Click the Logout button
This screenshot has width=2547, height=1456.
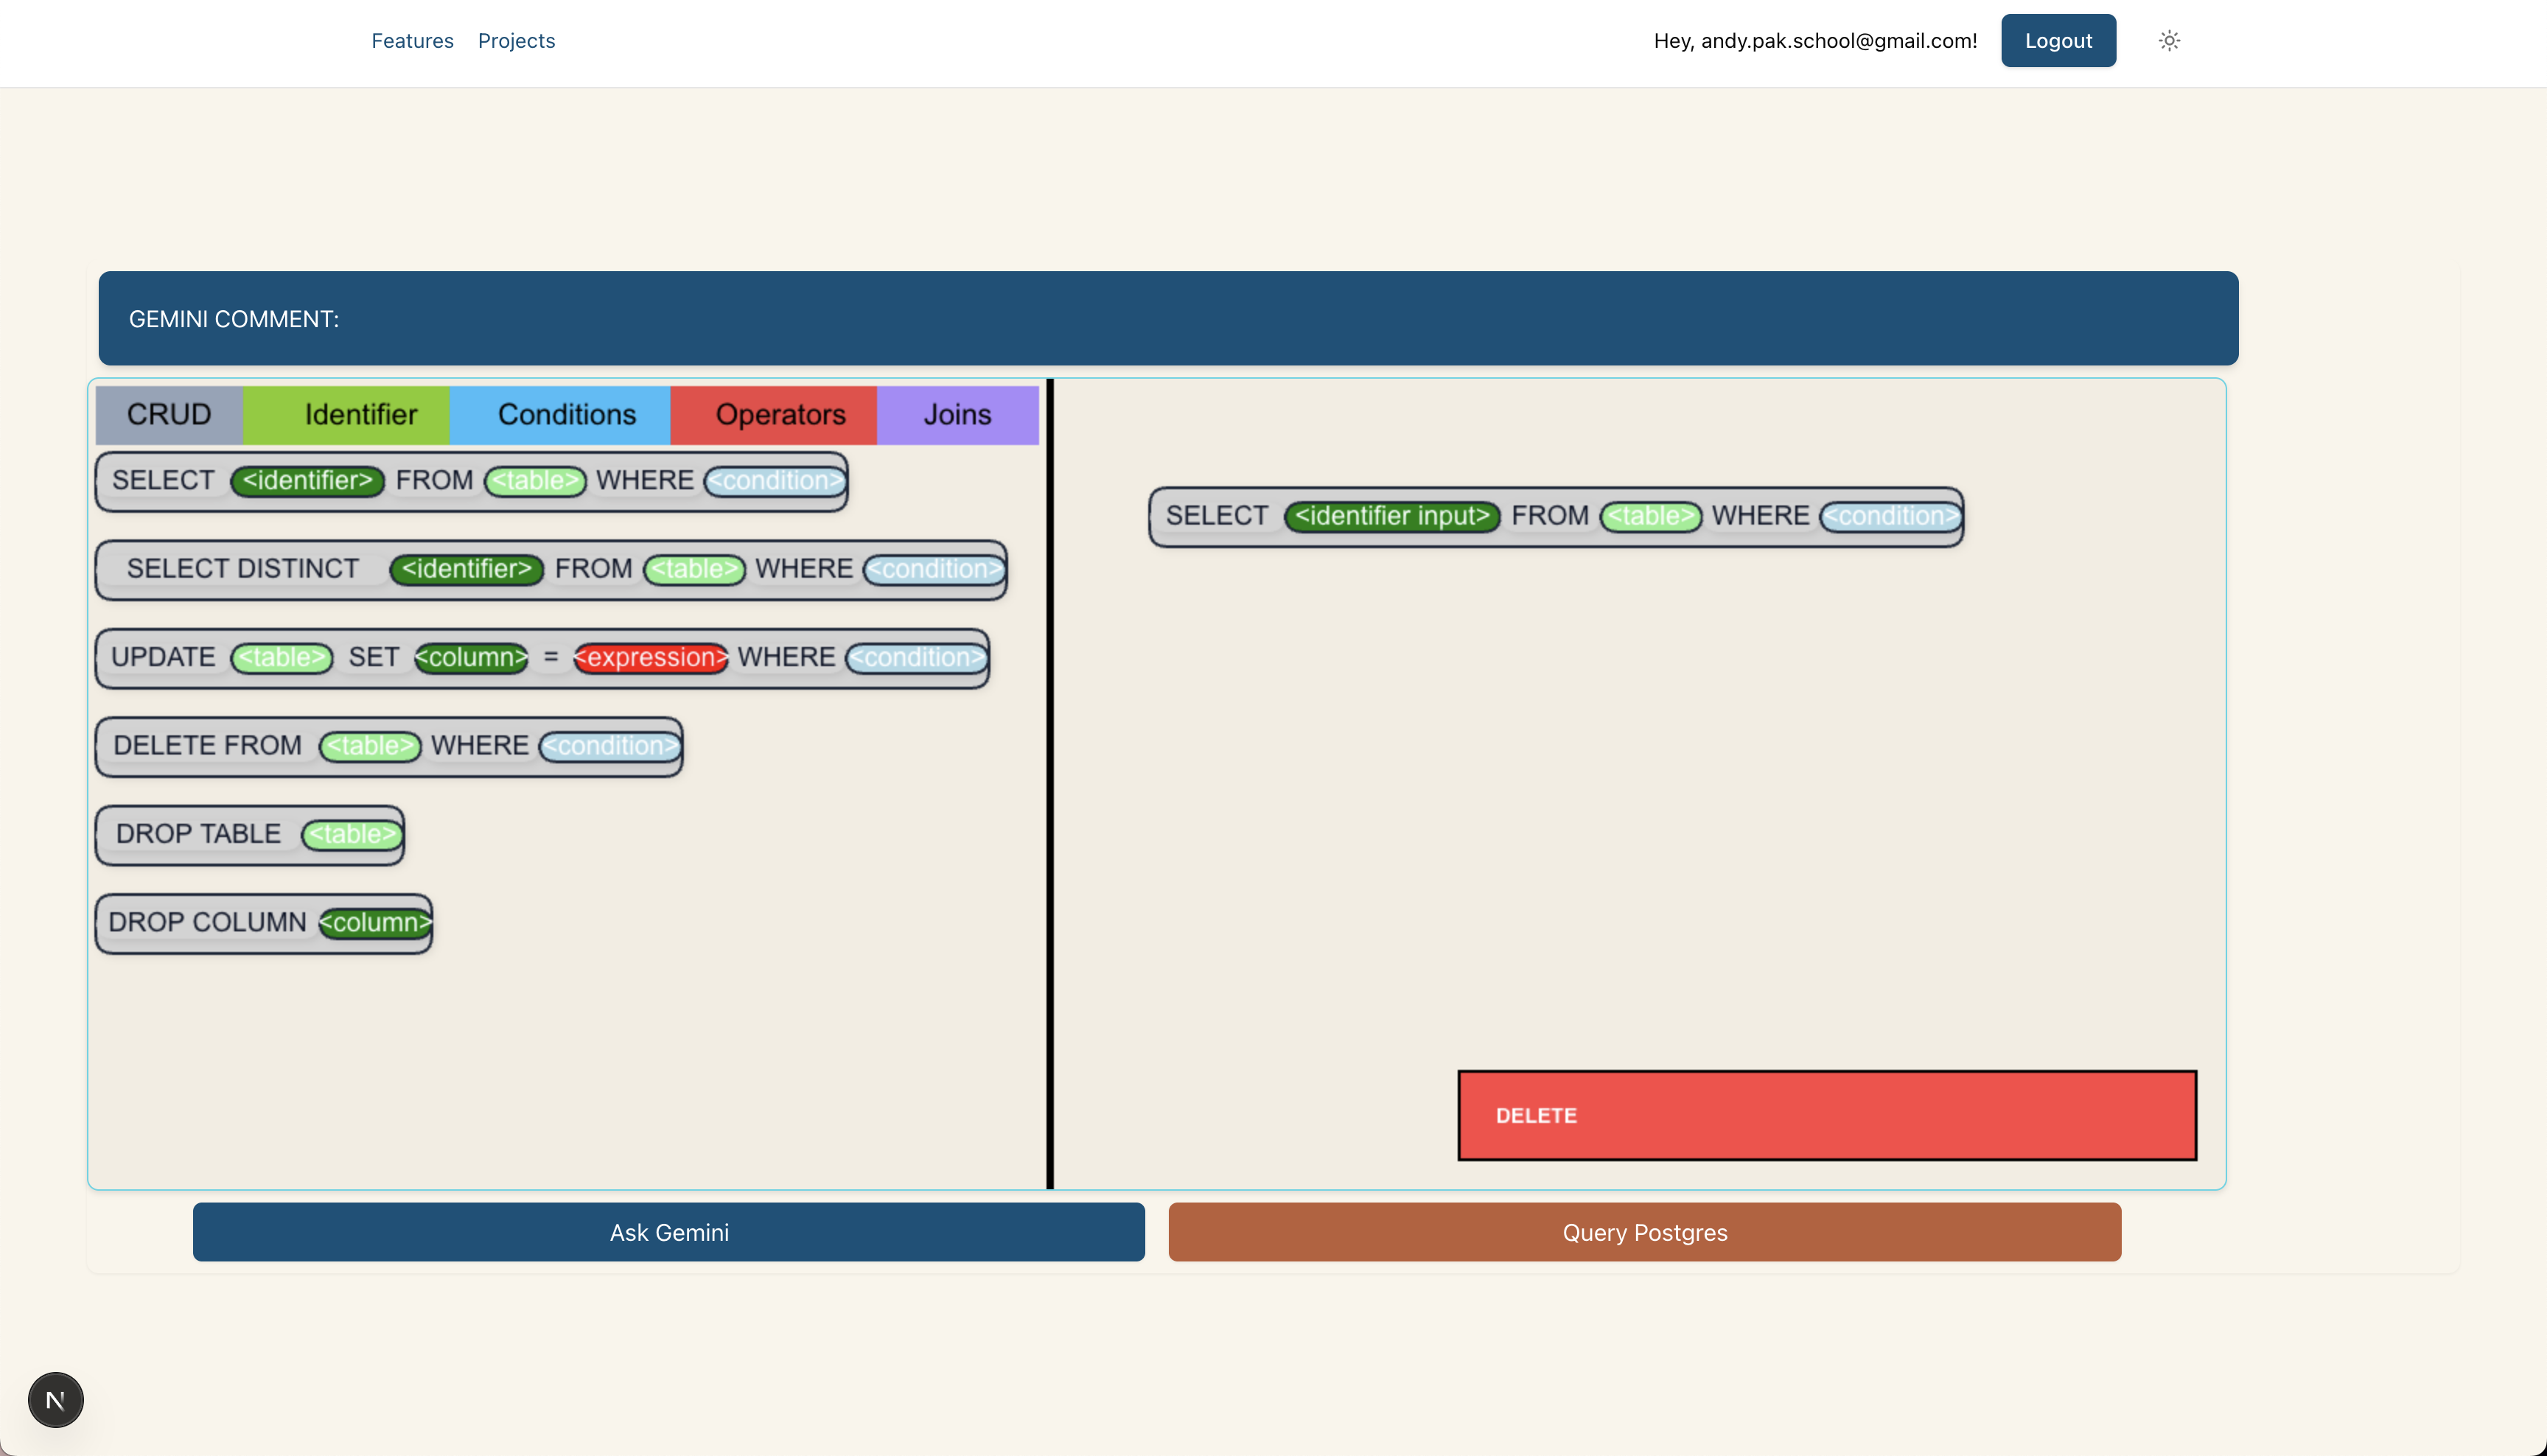pos(2057,41)
